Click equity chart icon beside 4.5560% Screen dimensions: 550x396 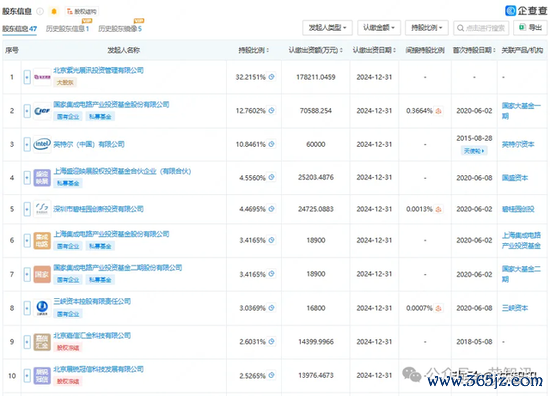click(x=271, y=177)
